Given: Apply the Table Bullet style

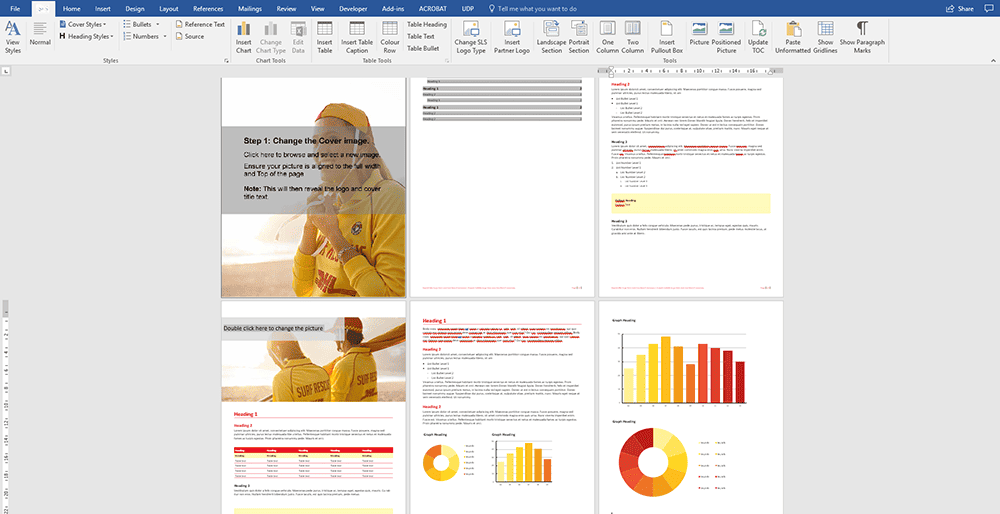Looking at the screenshot, I should pos(423,48).
